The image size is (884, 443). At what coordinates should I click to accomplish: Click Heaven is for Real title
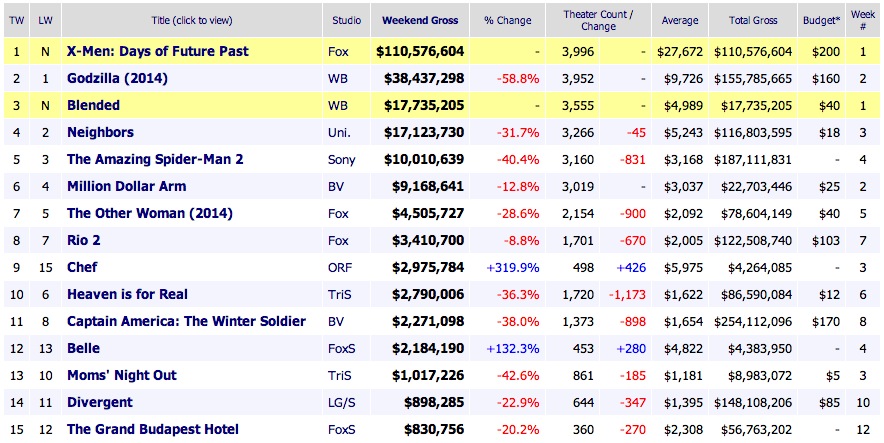tap(127, 294)
